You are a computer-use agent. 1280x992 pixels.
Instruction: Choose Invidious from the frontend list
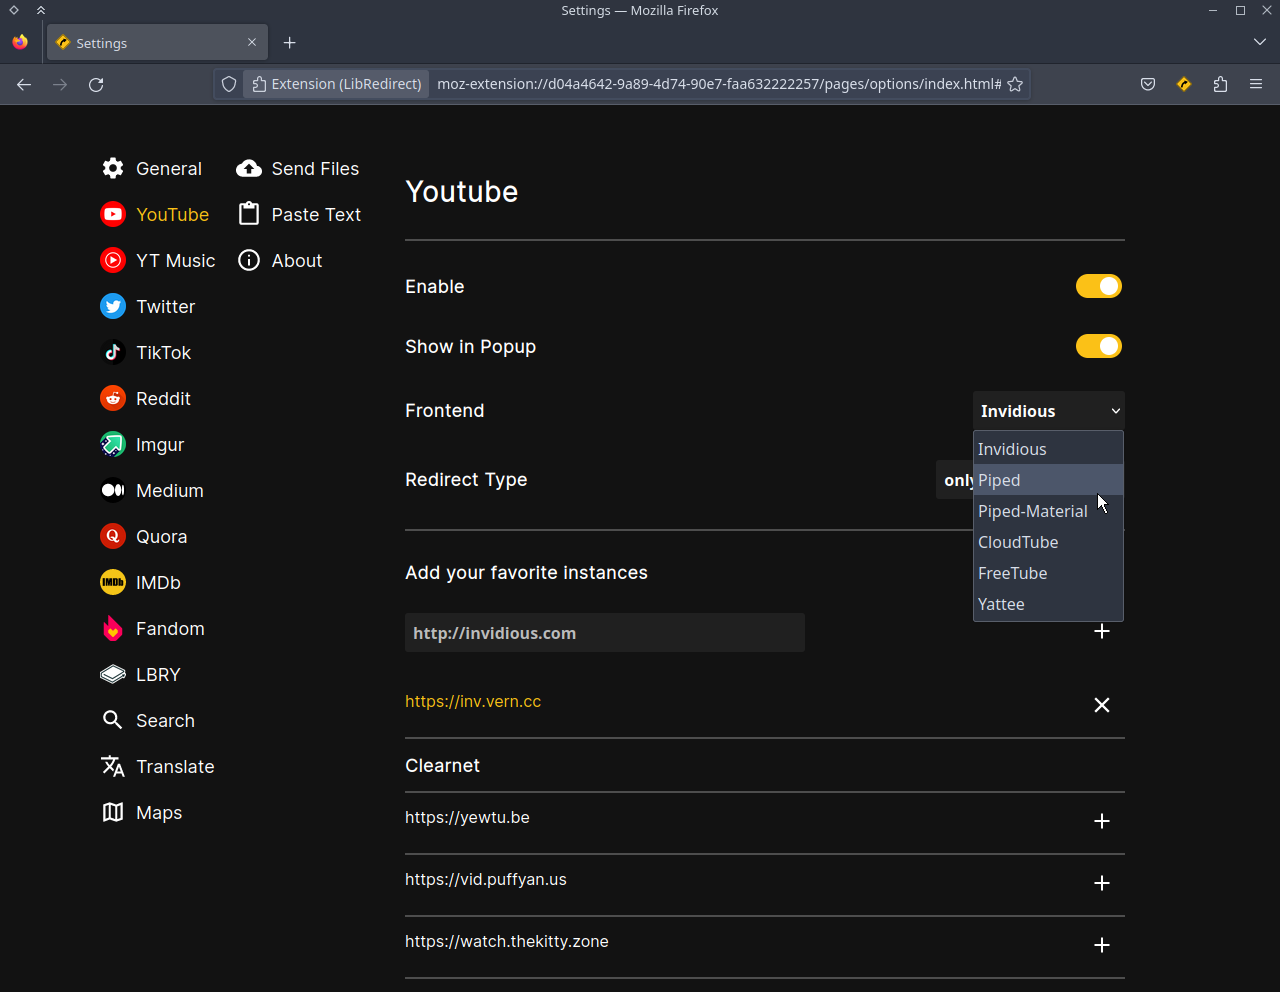(x=1048, y=449)
